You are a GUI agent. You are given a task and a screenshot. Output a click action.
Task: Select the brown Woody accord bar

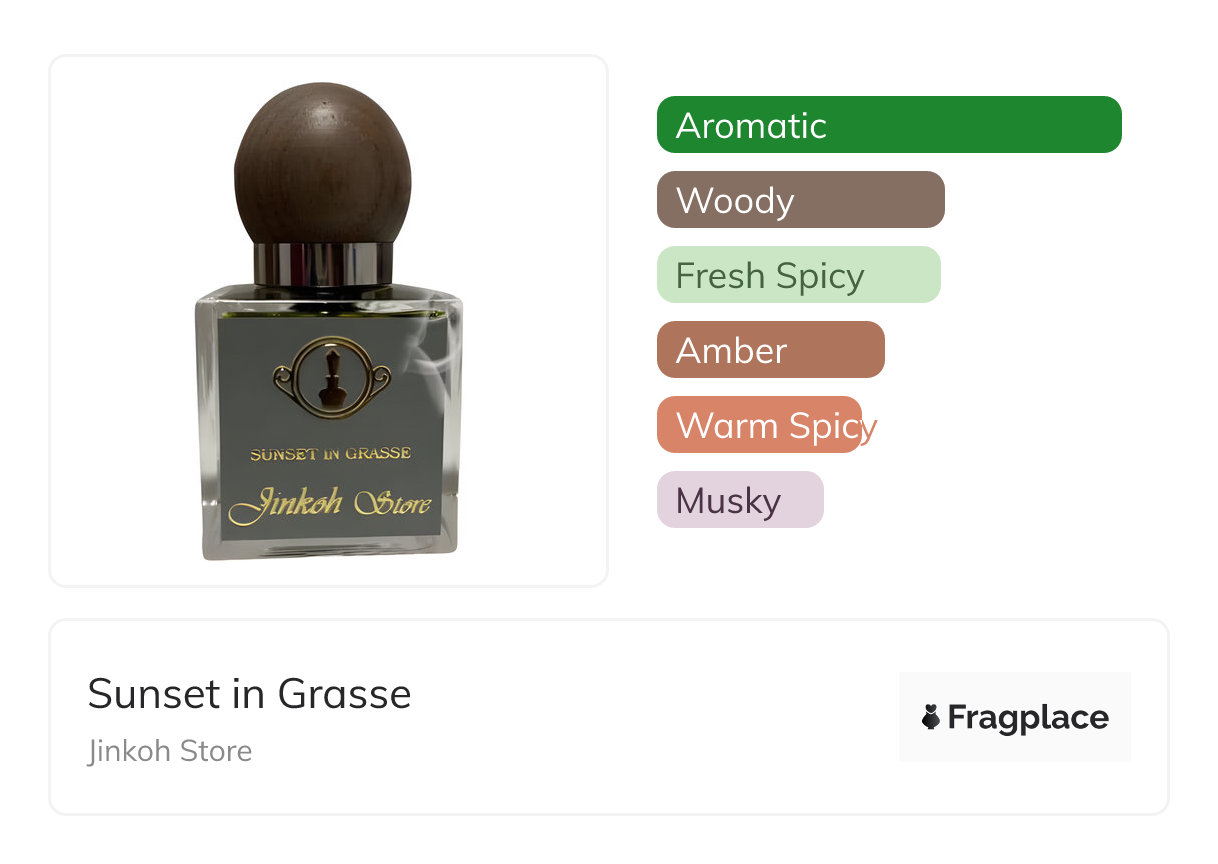tap(801, 200)
